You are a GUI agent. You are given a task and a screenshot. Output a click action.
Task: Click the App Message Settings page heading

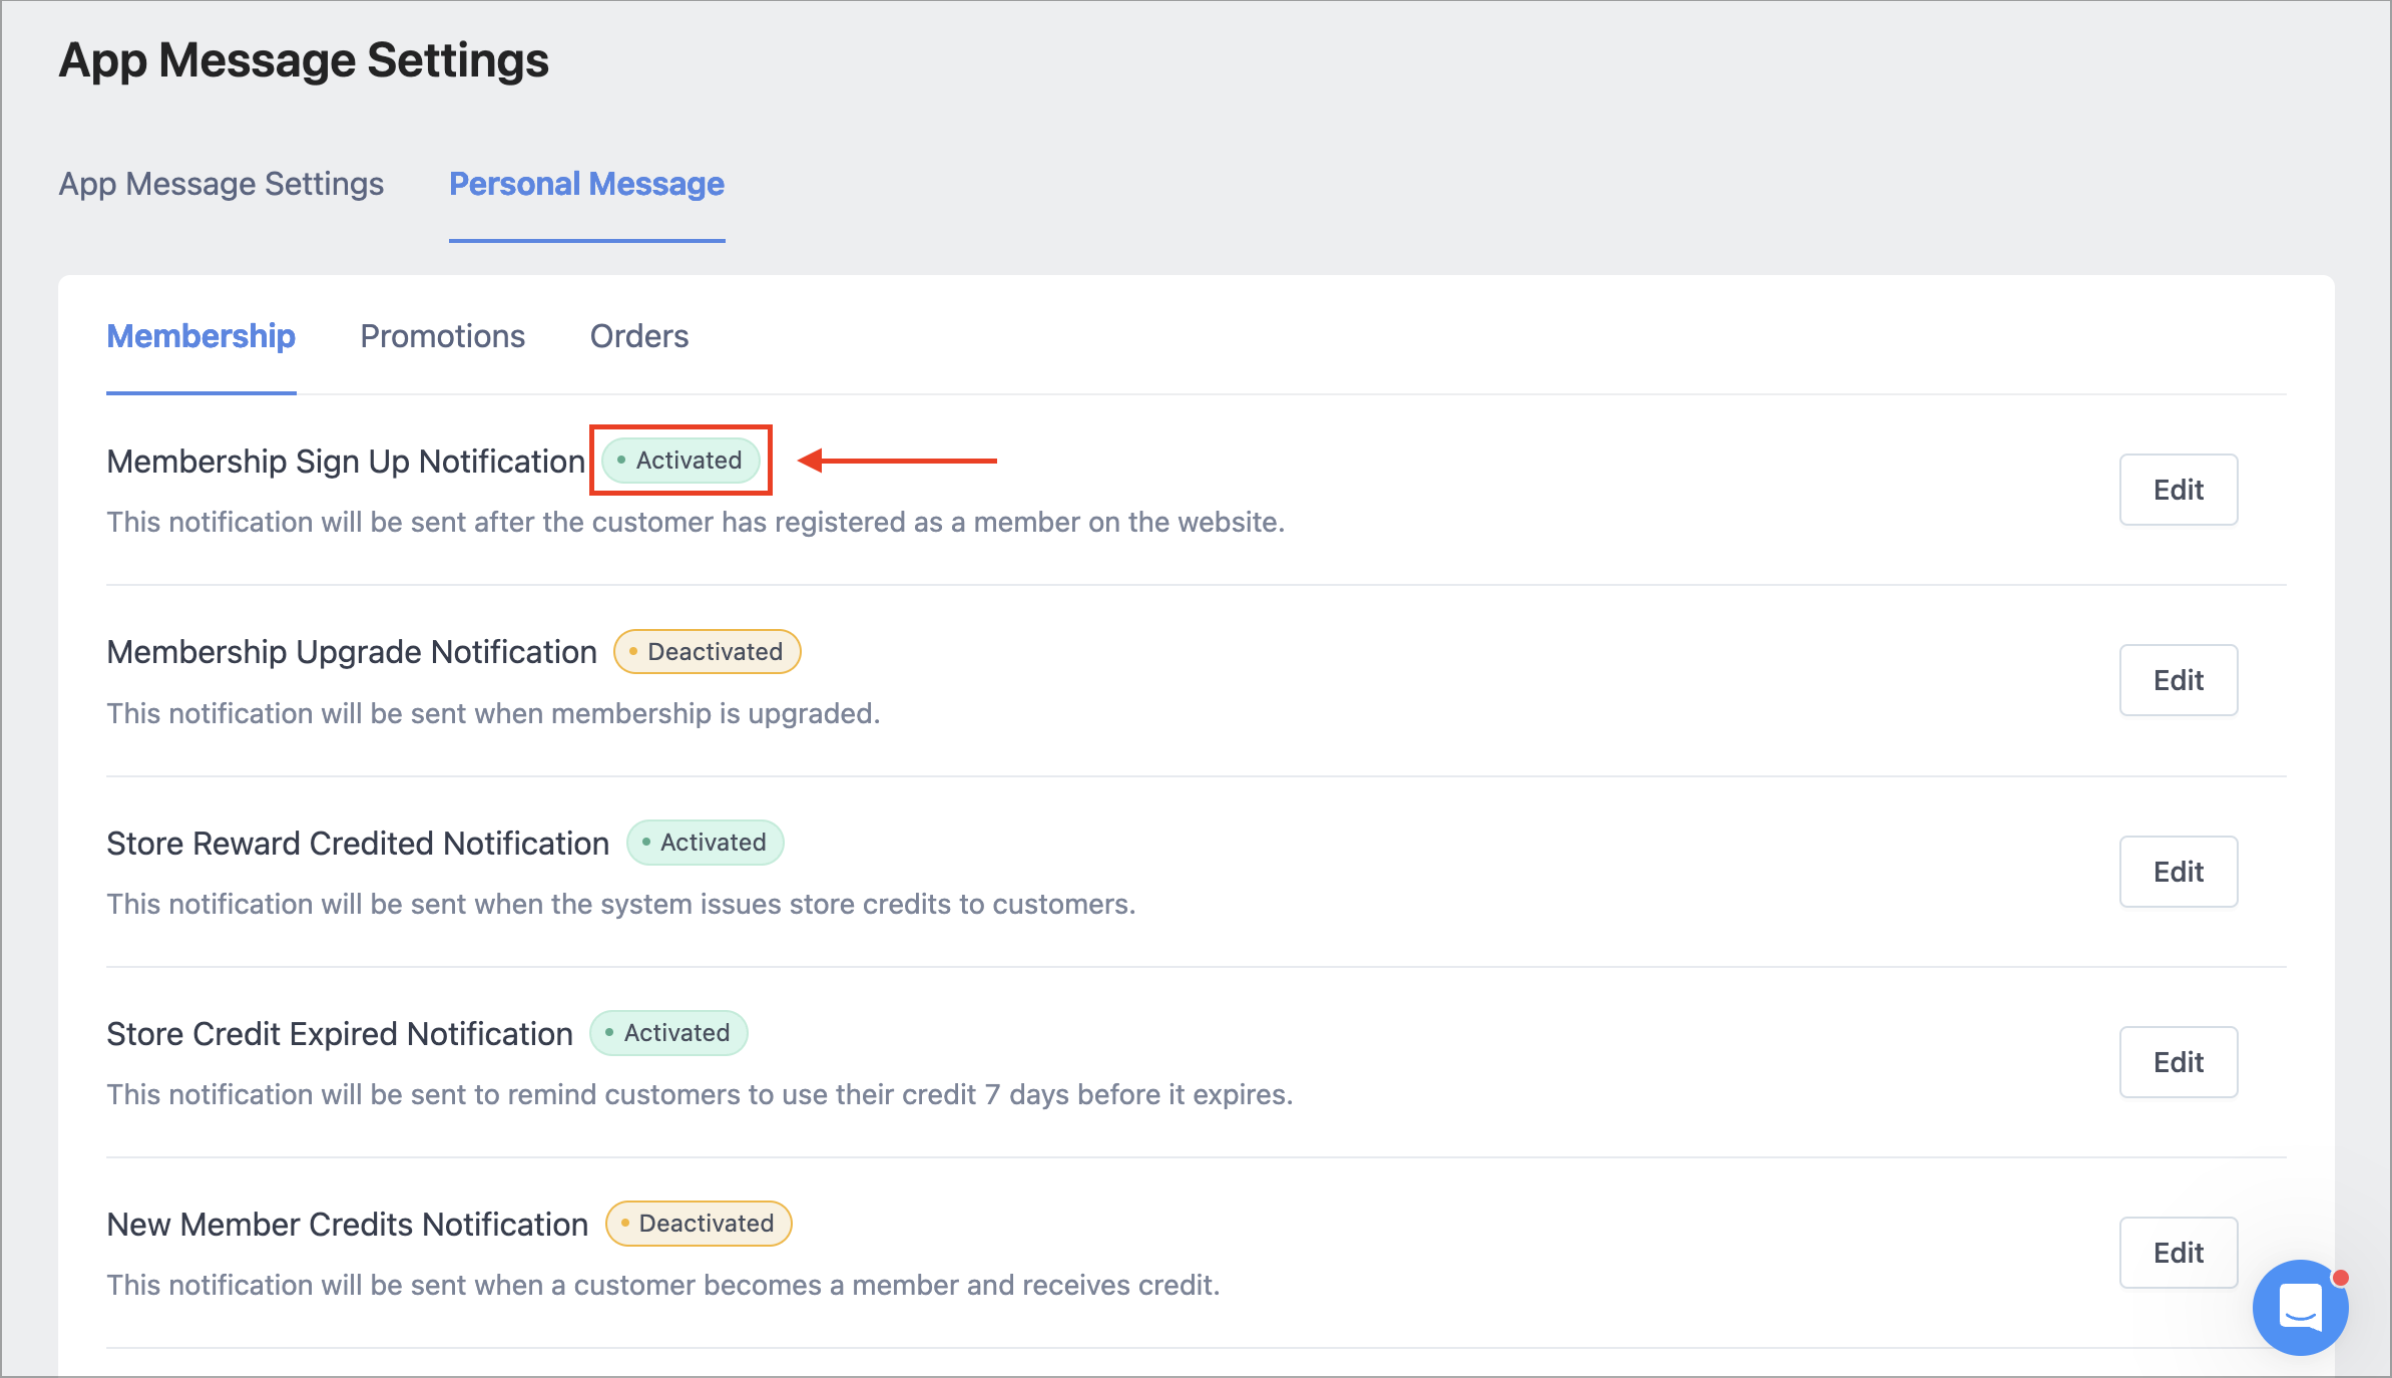[304, 60]
